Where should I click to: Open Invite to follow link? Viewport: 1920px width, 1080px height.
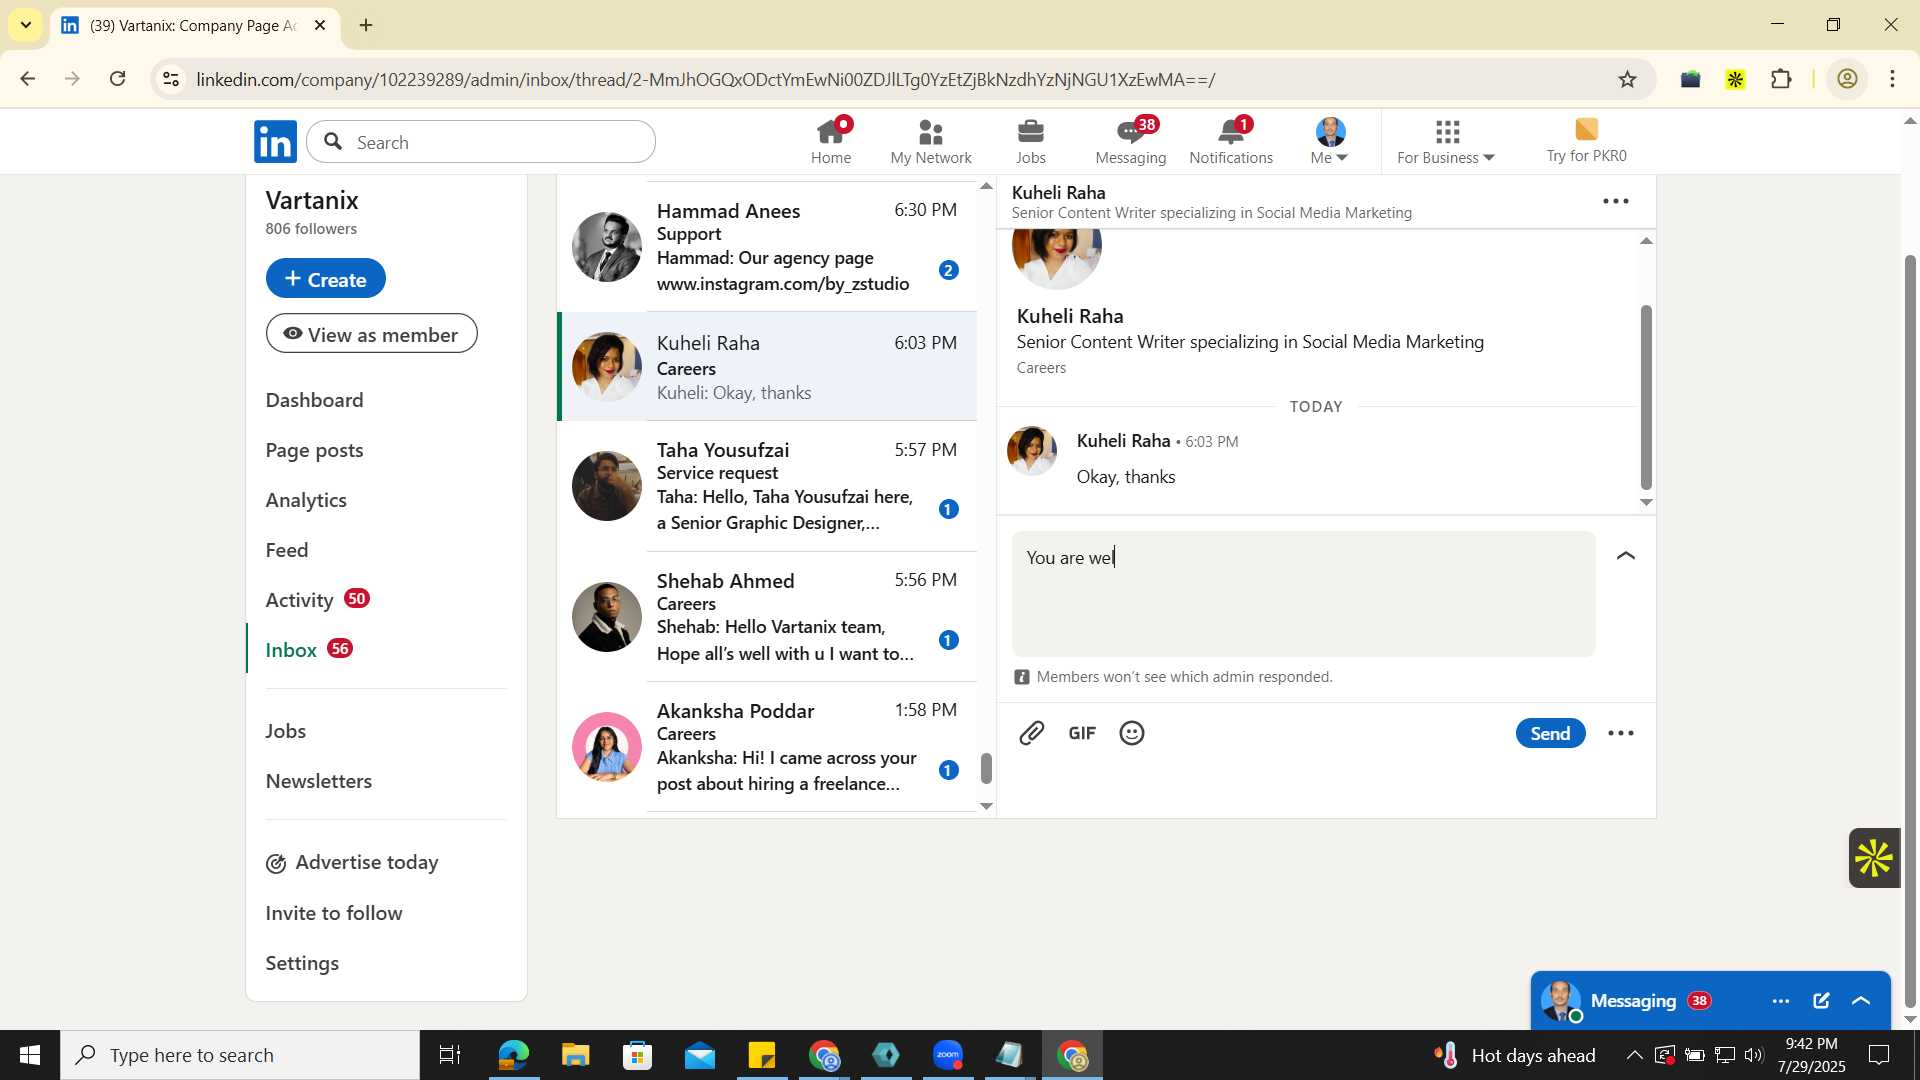tap(334, 913)
